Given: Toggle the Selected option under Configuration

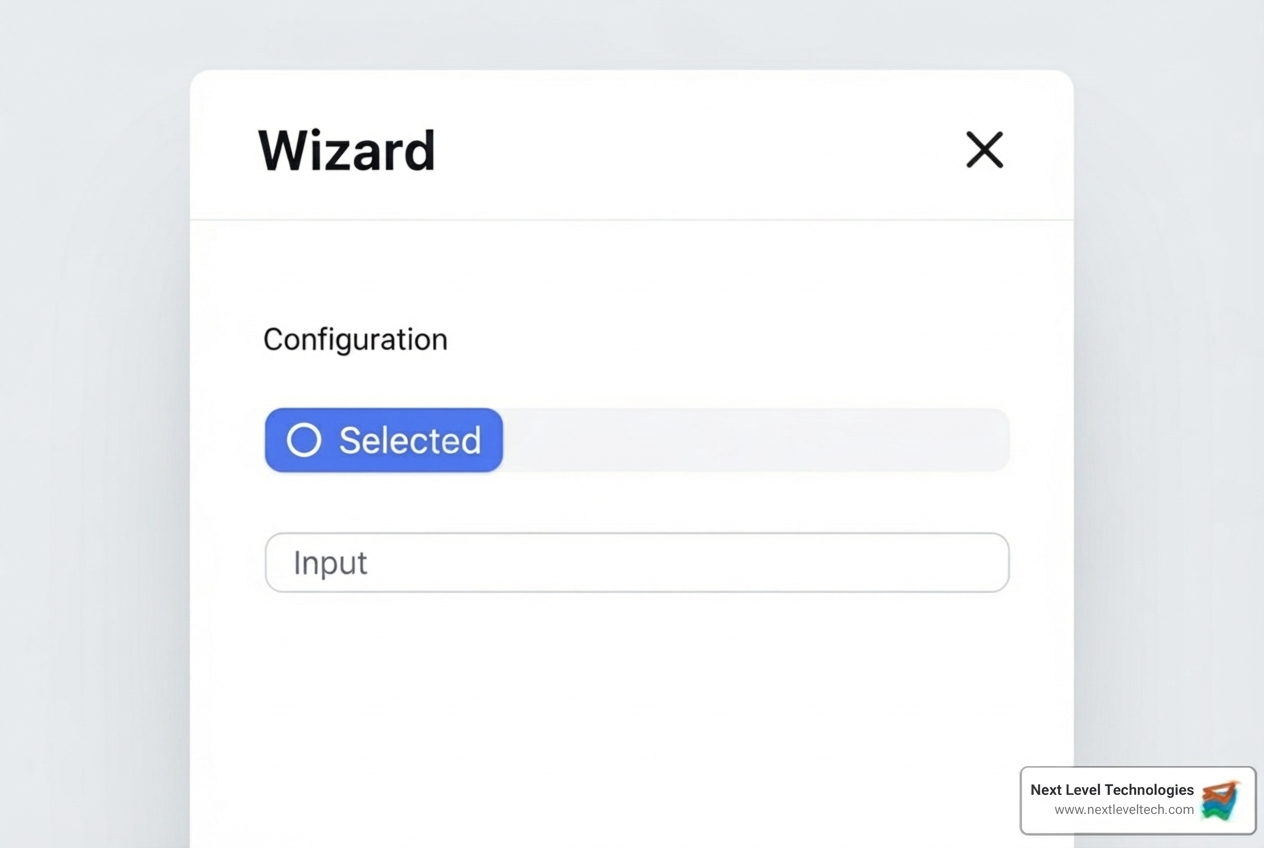Looking at the screenshot, I should pyautogui.click(x=383, y=440).
